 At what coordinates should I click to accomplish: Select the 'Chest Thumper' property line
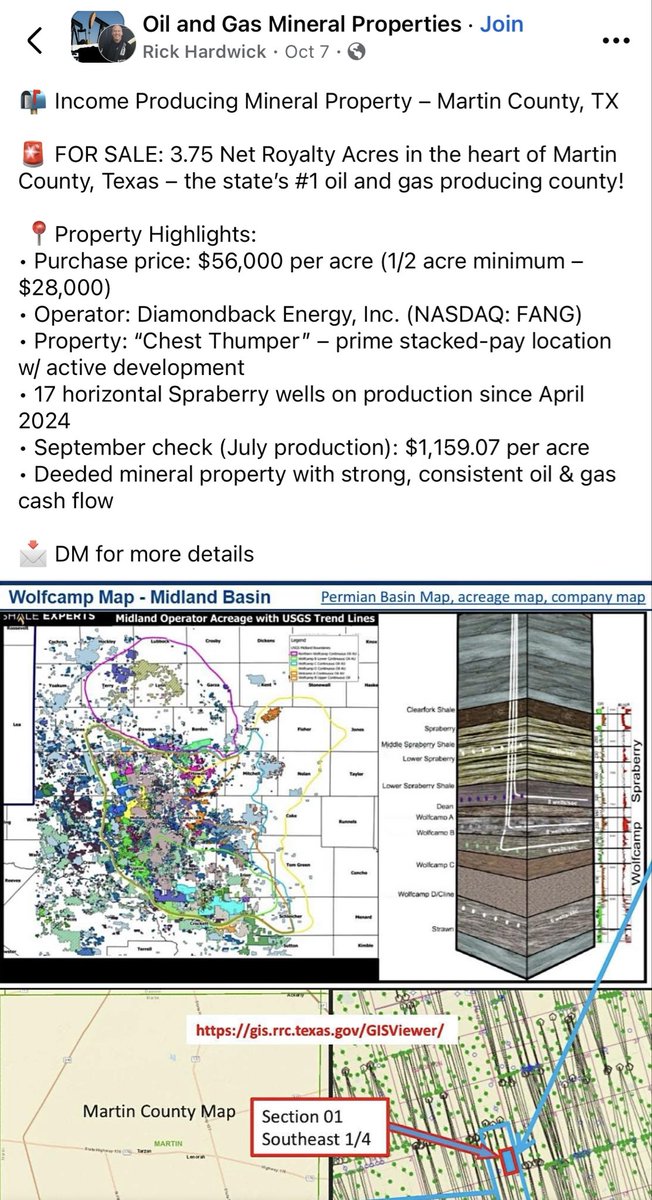point(315,353)
